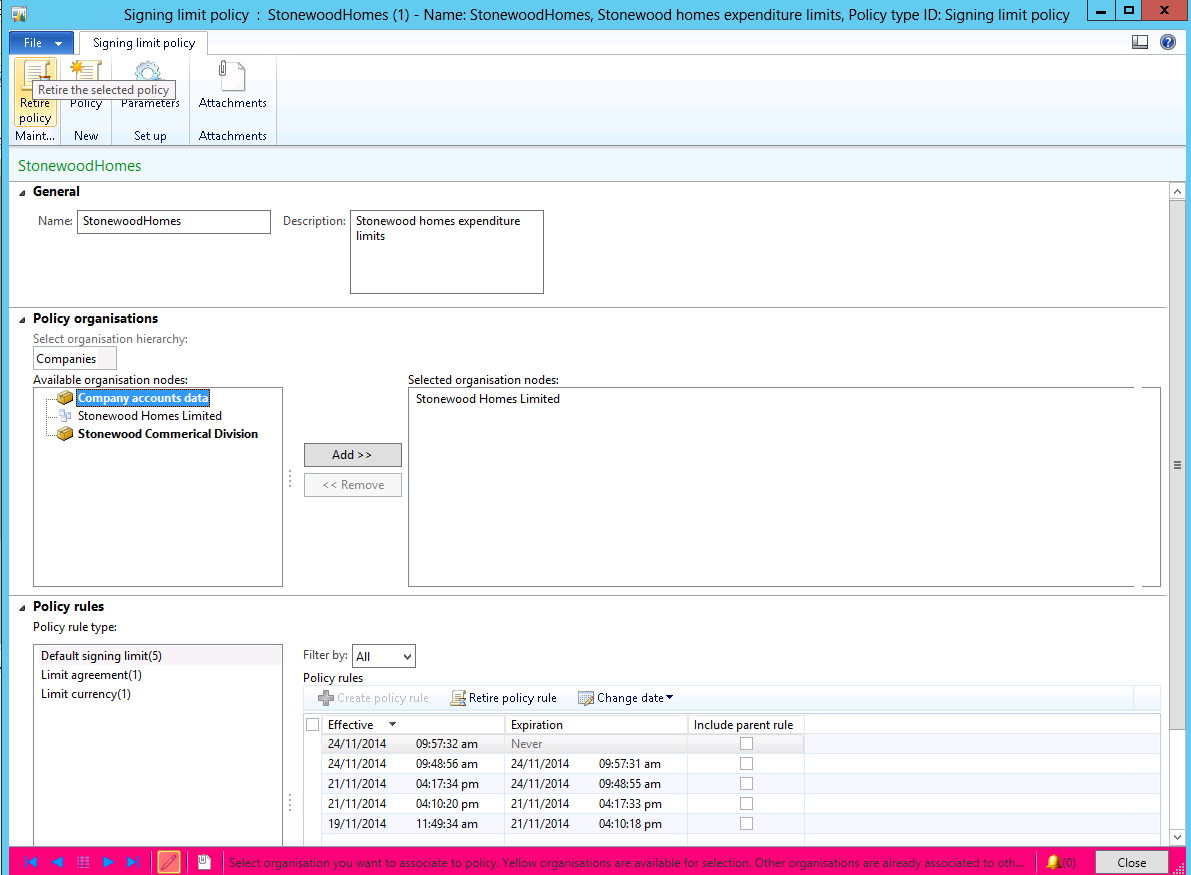
Task: Toggle the view layout icon beside help
Action: click(x=1139, y=43)
